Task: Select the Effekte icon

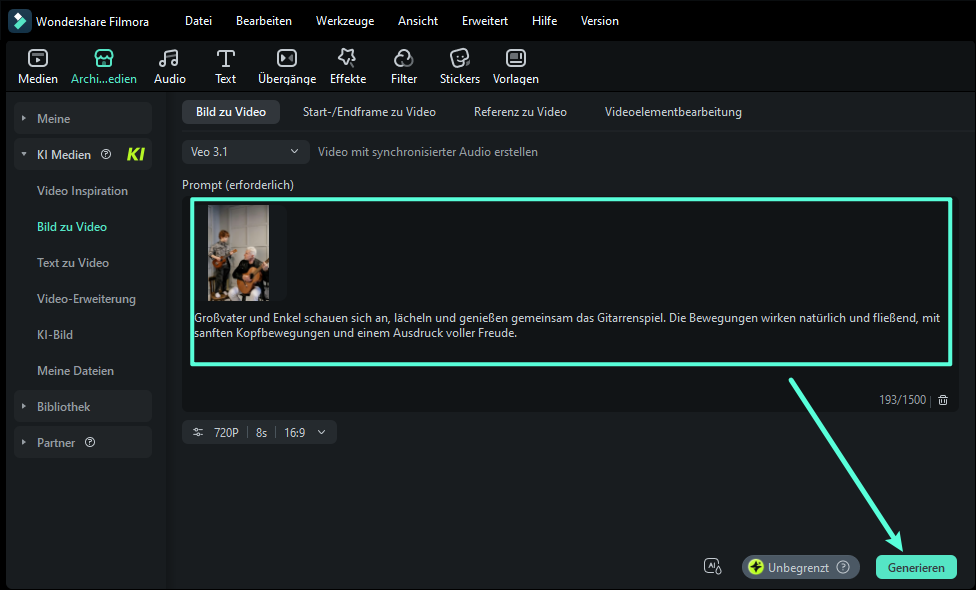Action: pos(347,59)
